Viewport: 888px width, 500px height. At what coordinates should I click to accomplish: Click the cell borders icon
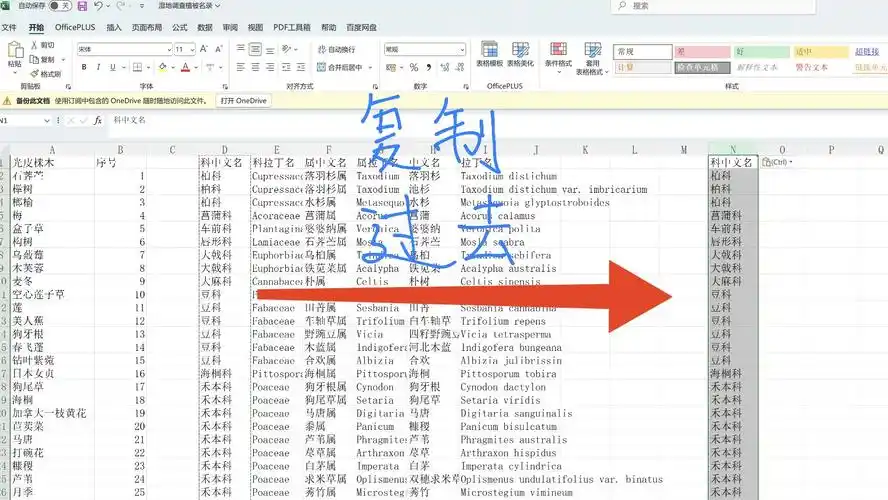(137, 67)
